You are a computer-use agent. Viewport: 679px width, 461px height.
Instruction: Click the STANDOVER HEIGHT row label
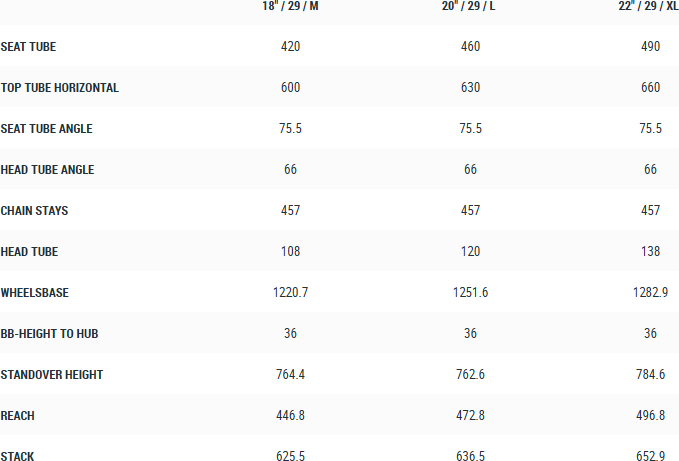click(x=52, y=375)
